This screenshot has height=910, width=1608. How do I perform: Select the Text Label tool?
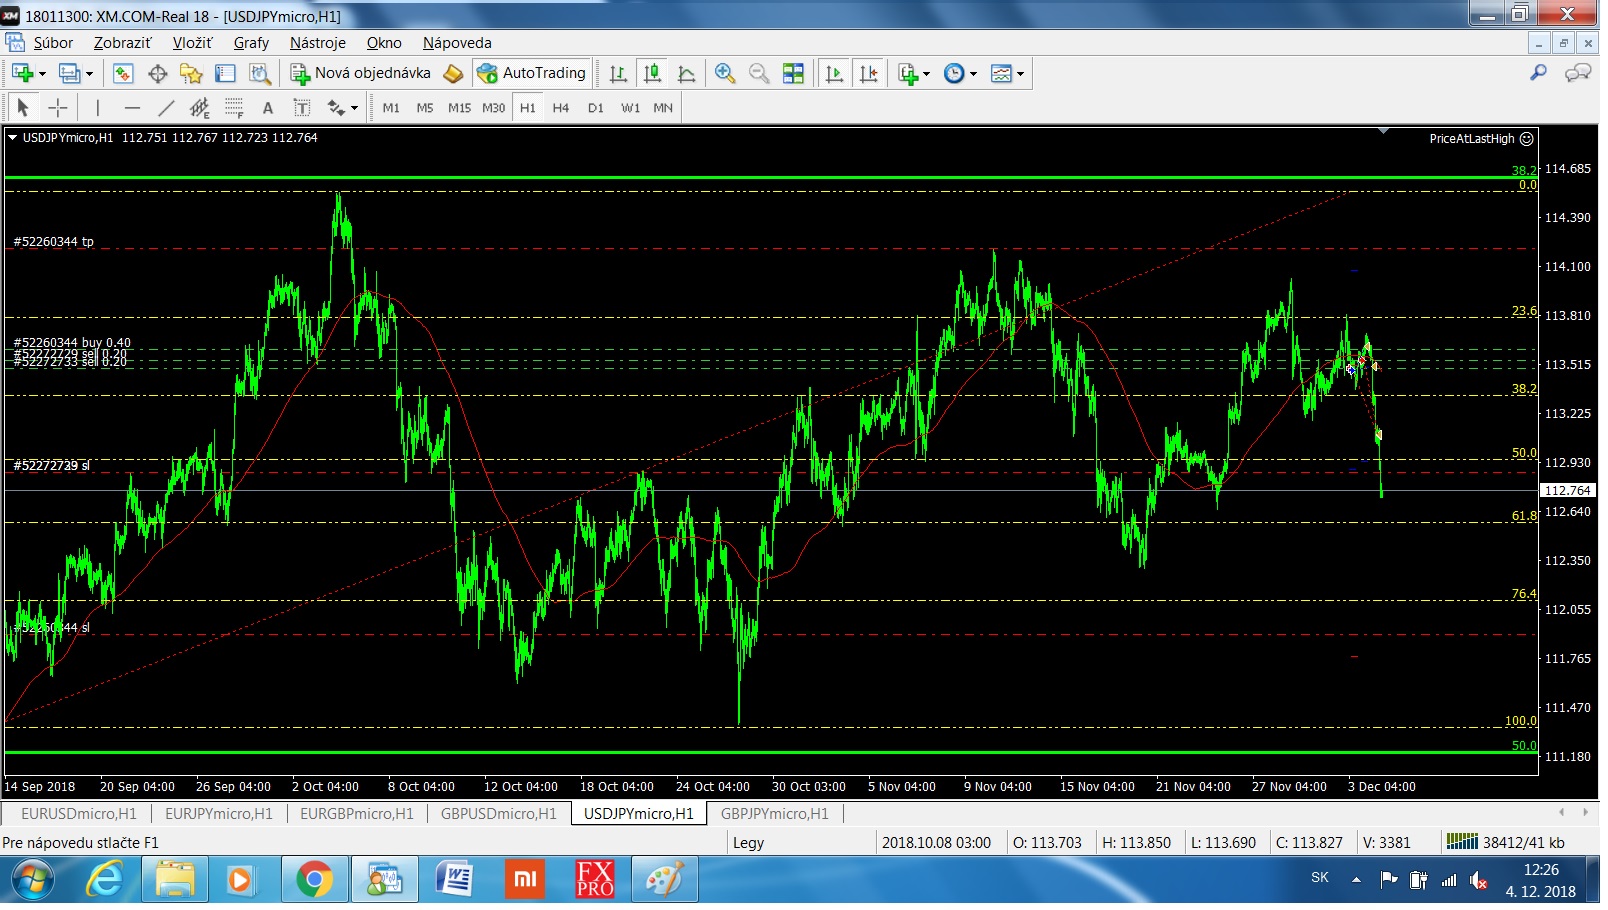[x=301, y=107]
